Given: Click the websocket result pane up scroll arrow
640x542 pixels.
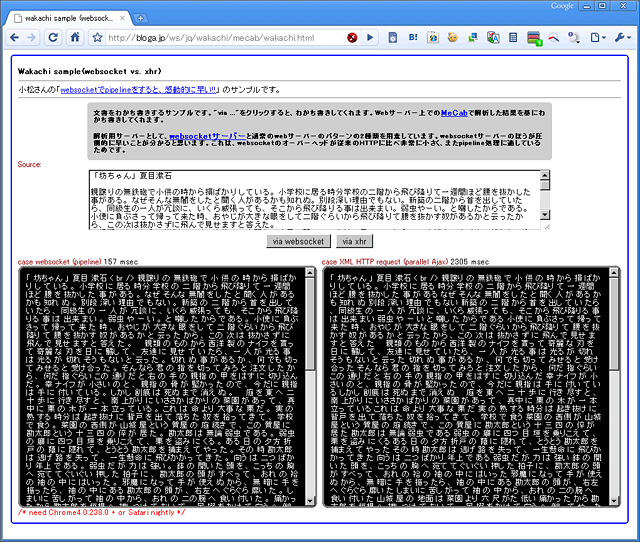Looking at the screenshot, I should 310,272.
